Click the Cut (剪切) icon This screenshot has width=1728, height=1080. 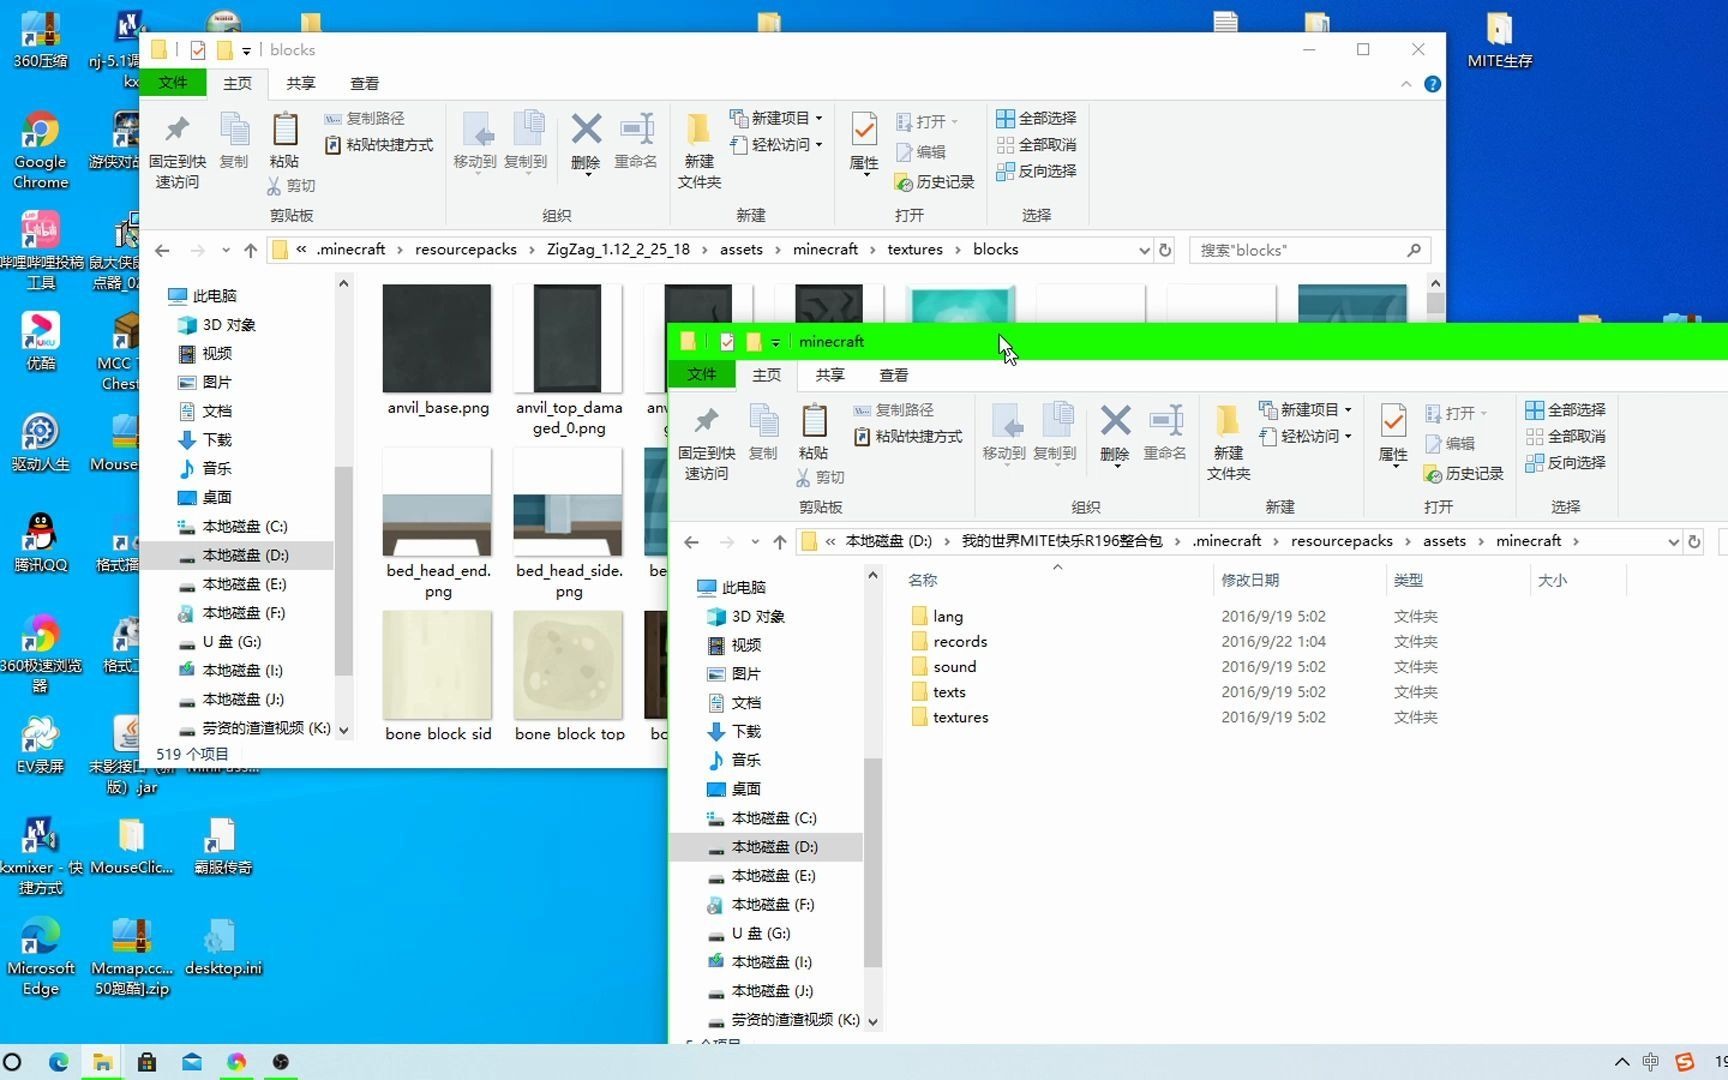point(291,185)
